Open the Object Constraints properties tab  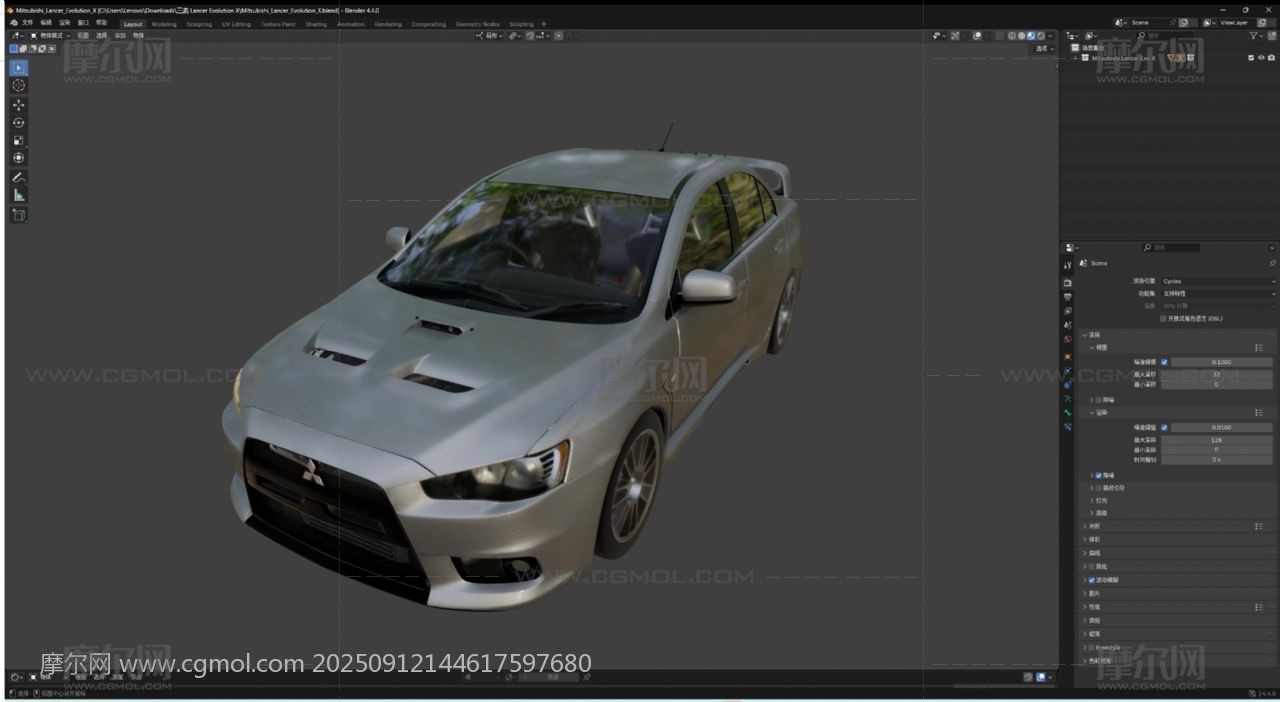[x=1068, y=385]
